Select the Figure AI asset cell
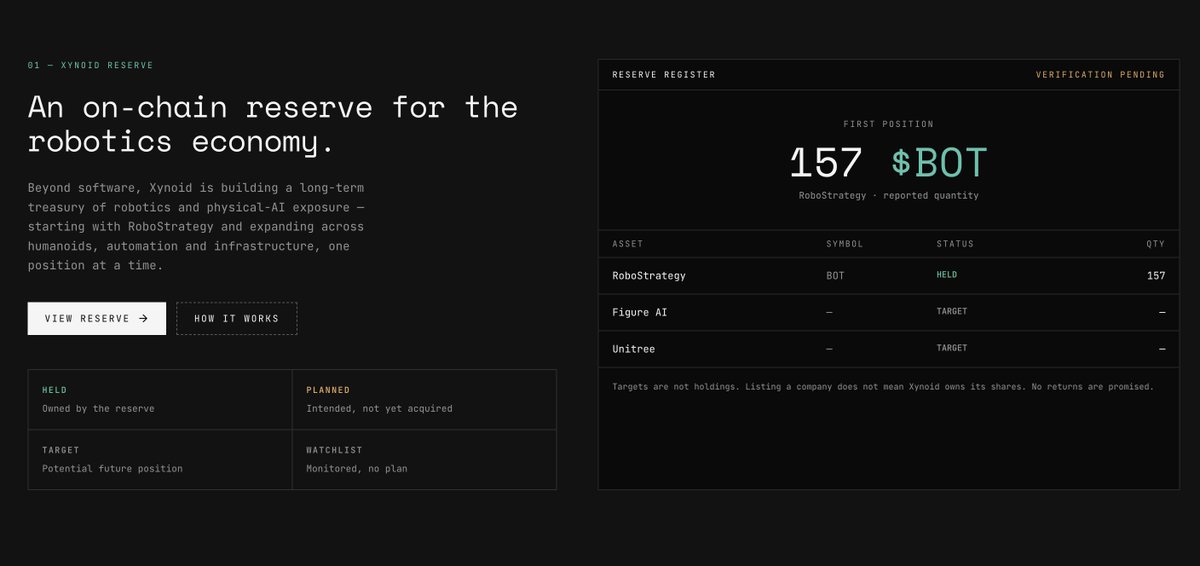 [640, 312]
